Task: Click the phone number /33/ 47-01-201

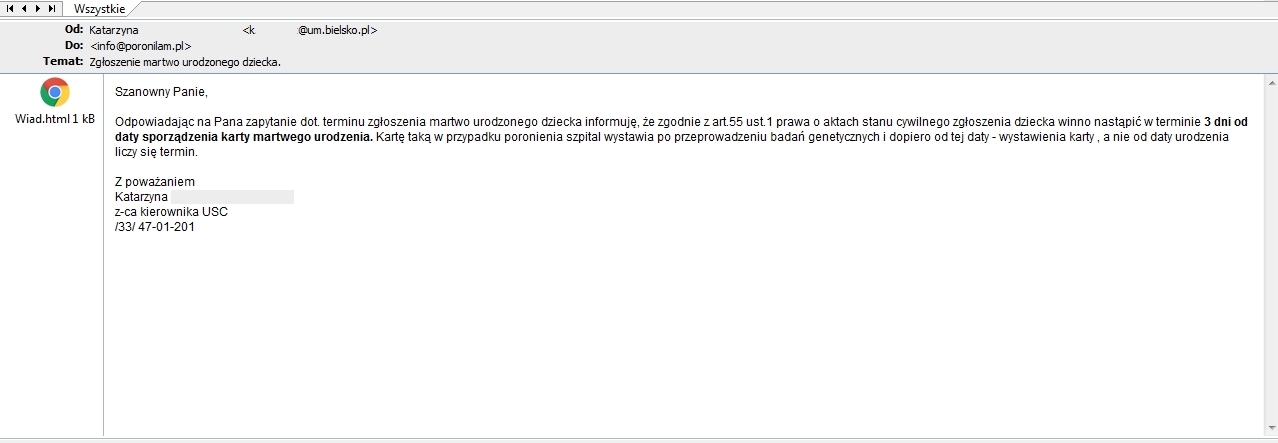Action: (x=155, y=227)
